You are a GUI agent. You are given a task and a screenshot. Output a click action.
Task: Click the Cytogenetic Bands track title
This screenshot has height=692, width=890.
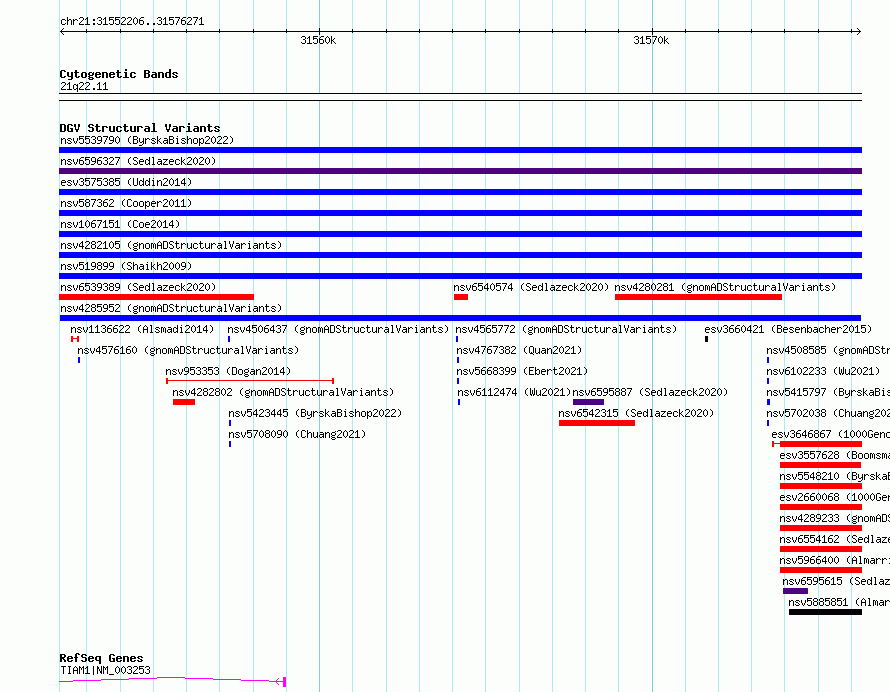(119, 74)
